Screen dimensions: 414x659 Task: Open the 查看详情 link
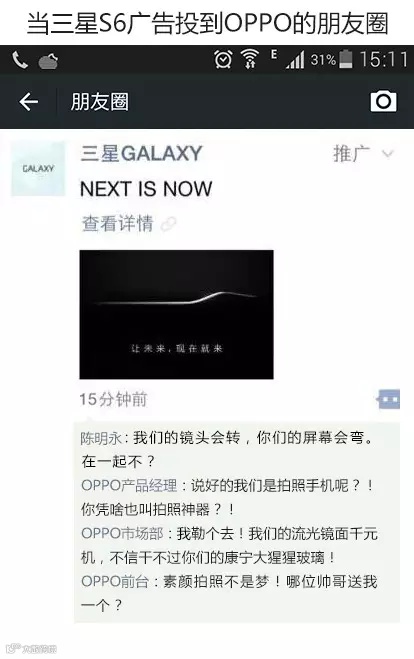tap(118, 224)
